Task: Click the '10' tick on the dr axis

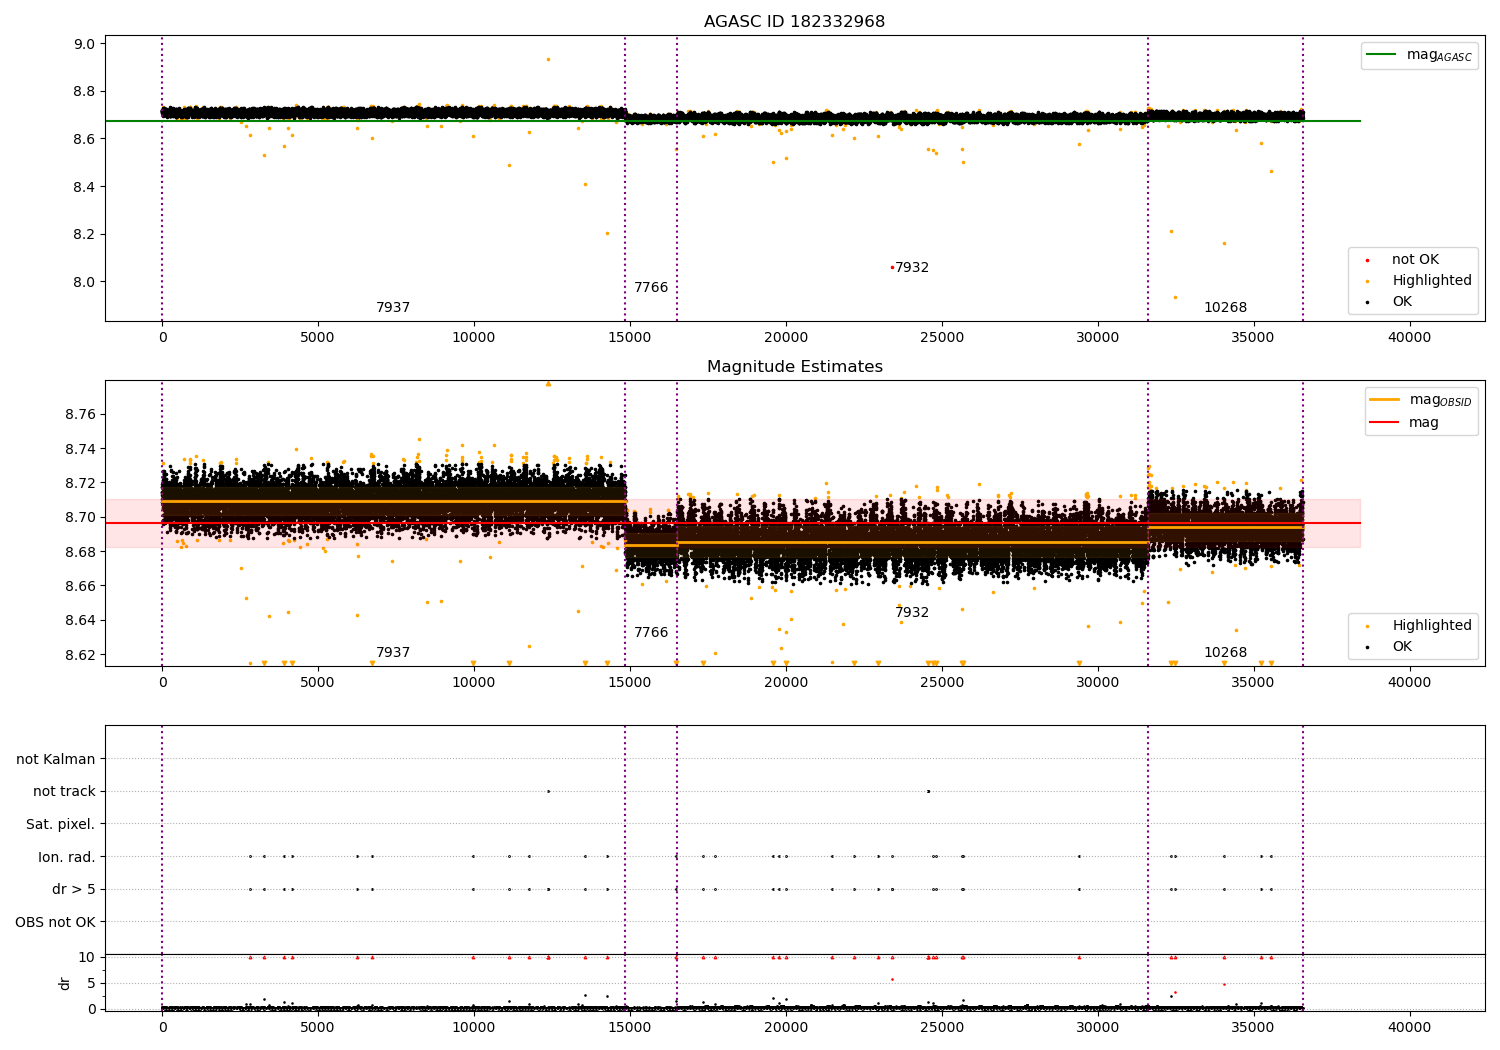Action: pyautogui.click(x=87, y=957)
